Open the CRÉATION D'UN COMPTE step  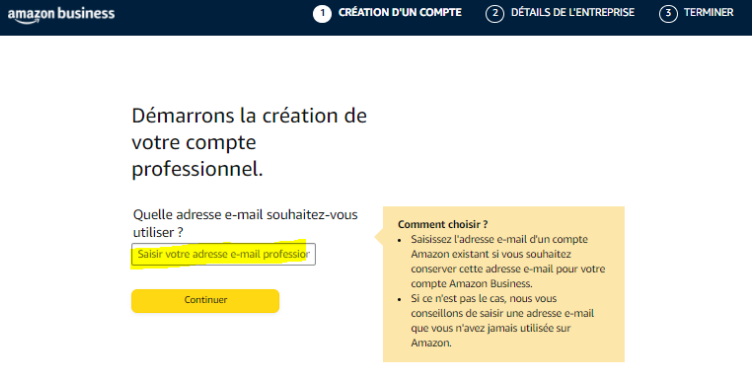[400, 12]
